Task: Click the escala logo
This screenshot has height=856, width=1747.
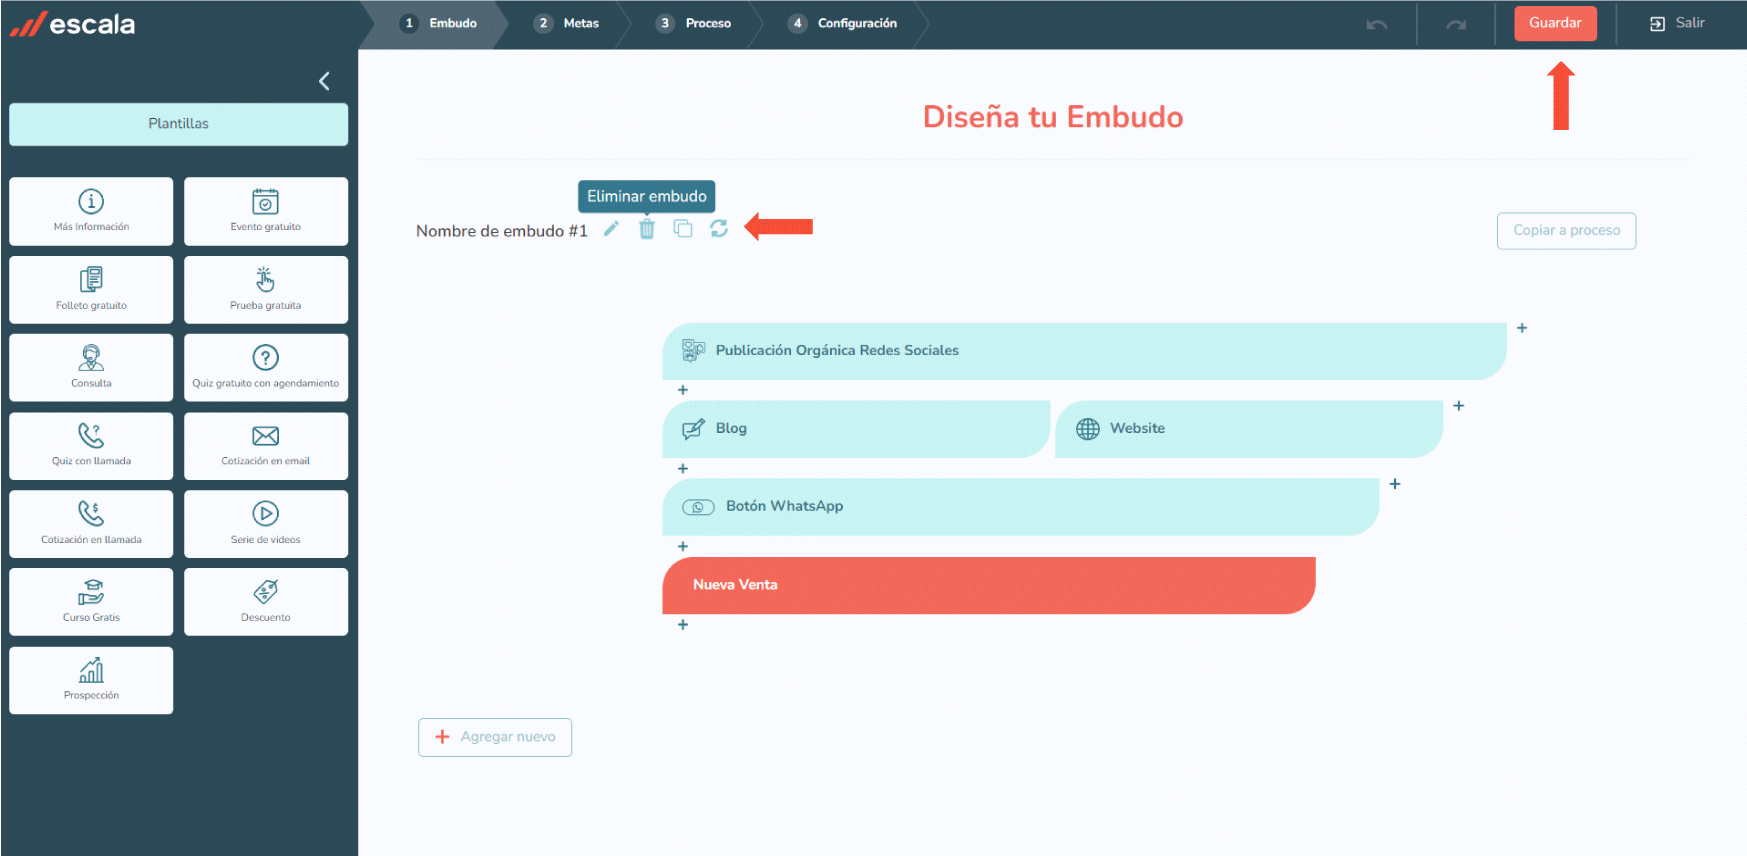Action: pyautogui.click(x=72, y=24)
